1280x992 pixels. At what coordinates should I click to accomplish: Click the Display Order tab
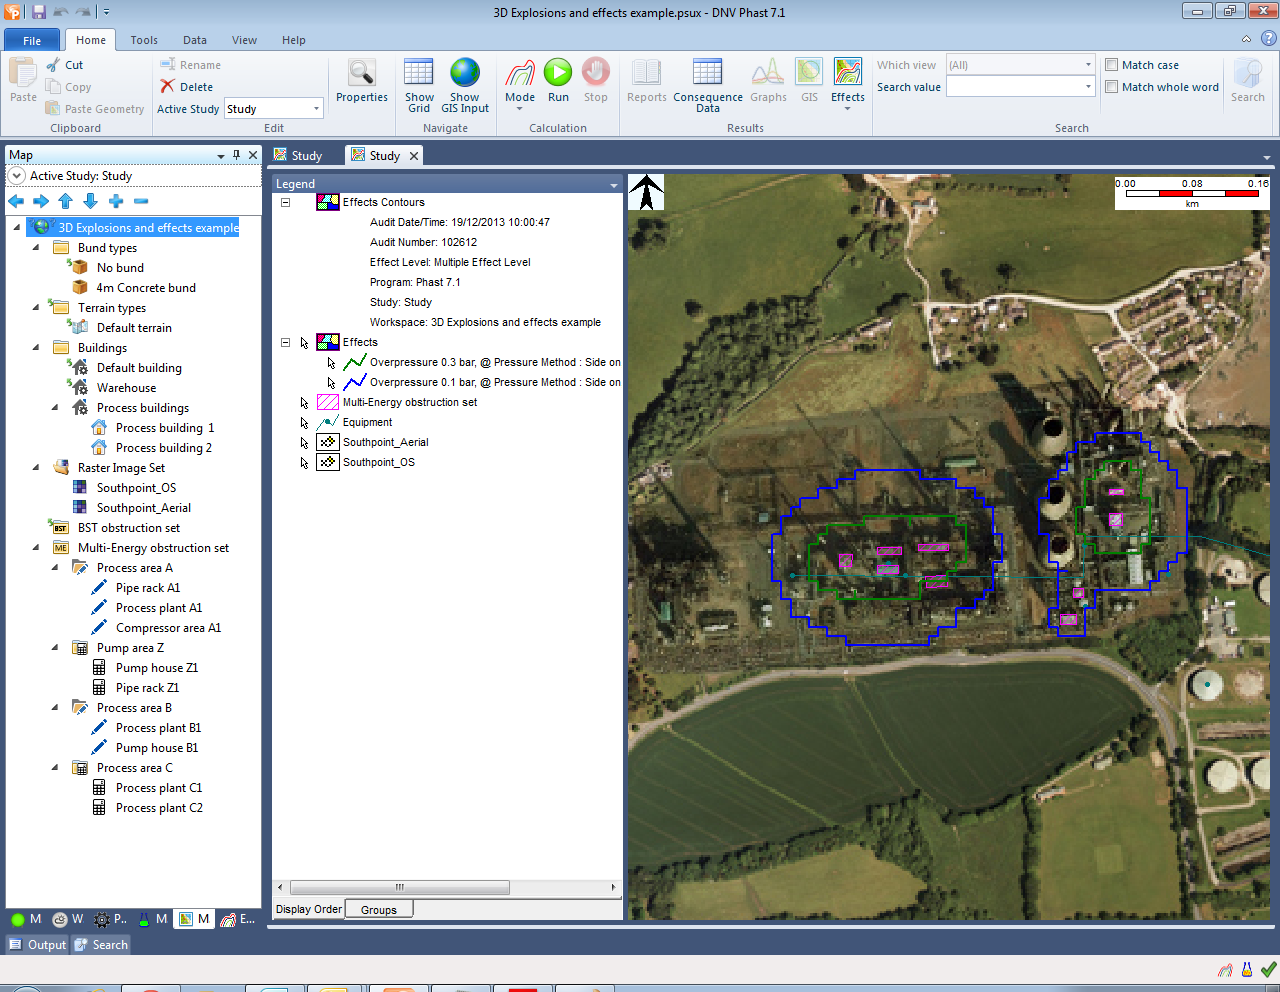pyautogui.click(x=308, y=909)
